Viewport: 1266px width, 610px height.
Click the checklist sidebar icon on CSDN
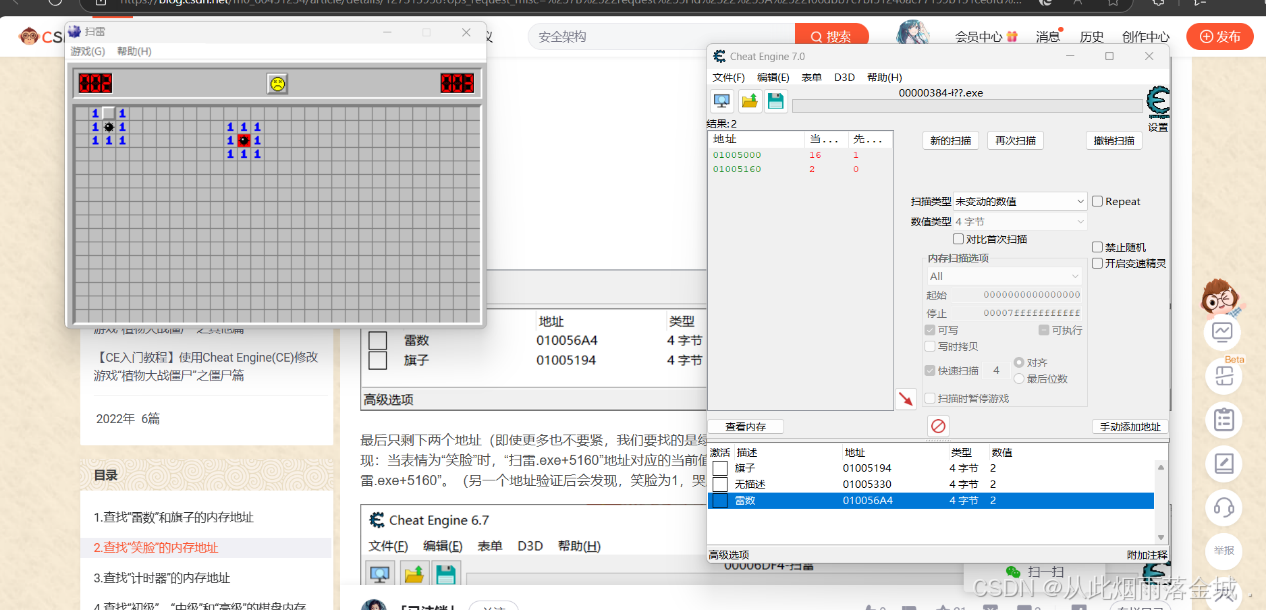pos(1222,419)
